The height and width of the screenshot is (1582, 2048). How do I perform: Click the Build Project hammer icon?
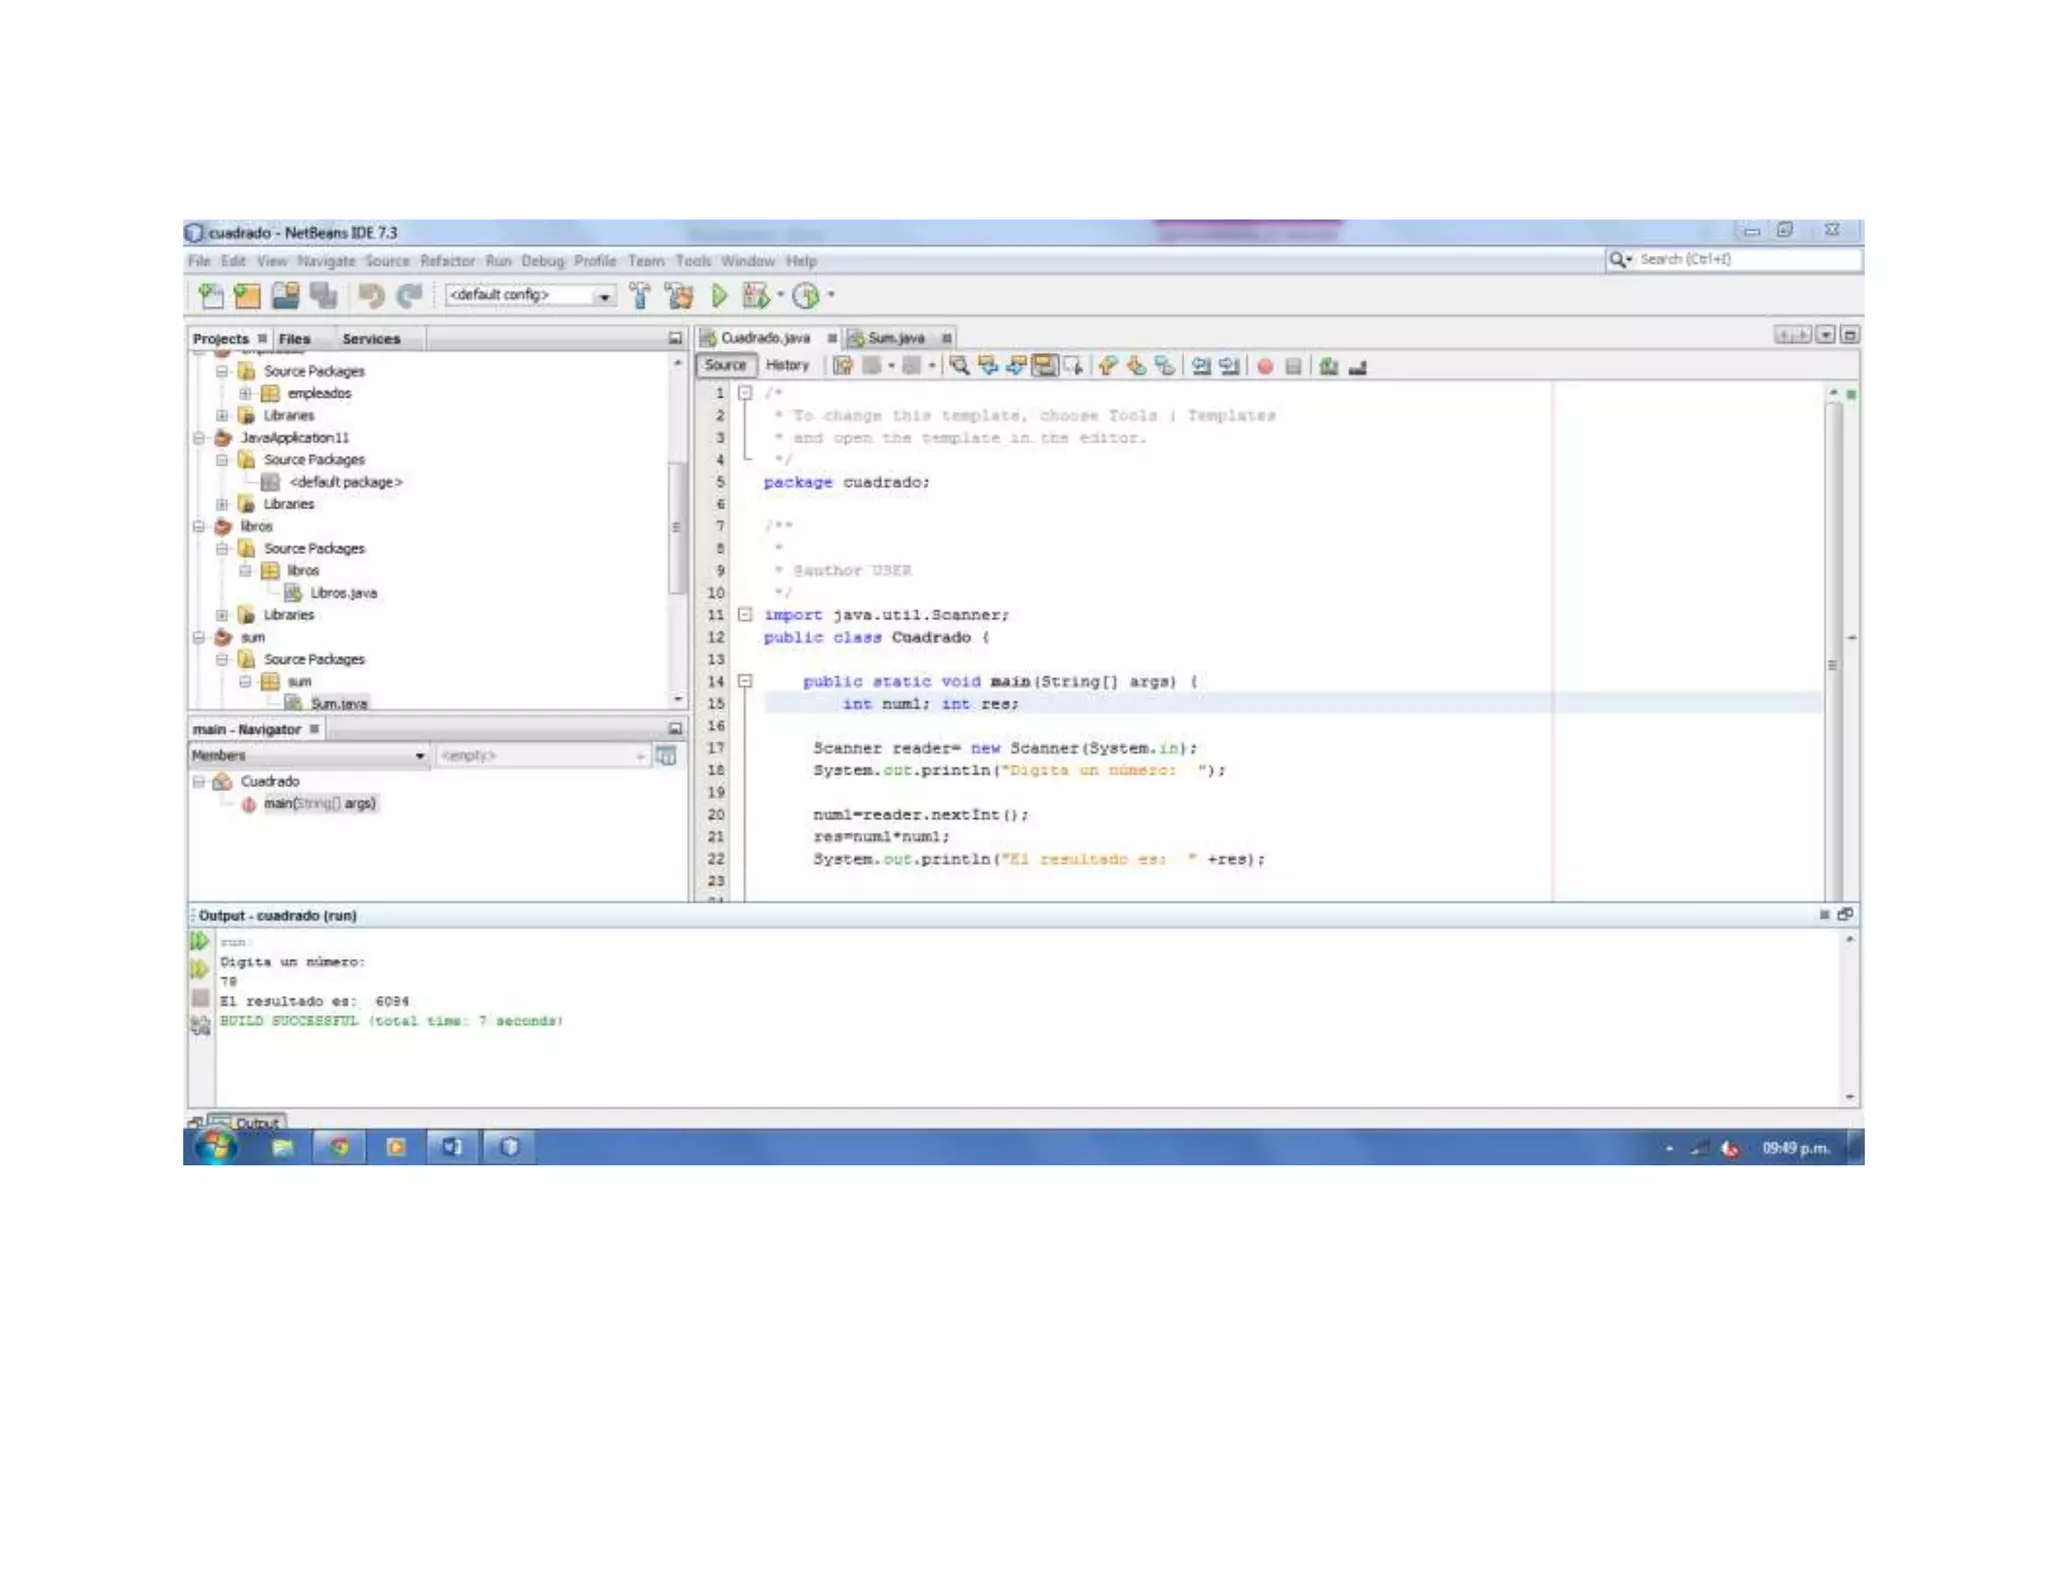pos(640,296)
